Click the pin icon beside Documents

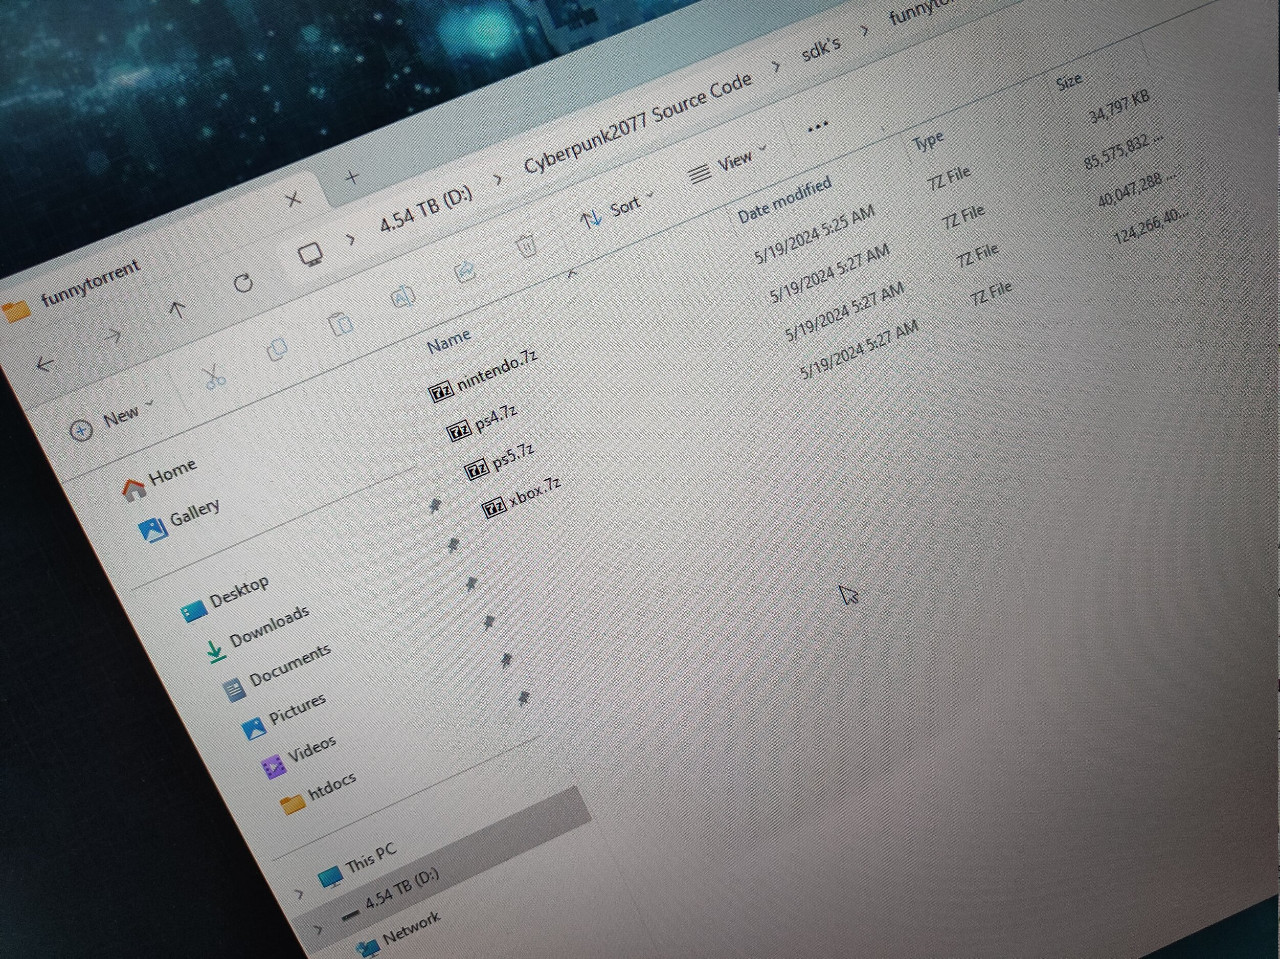point(470,584)
